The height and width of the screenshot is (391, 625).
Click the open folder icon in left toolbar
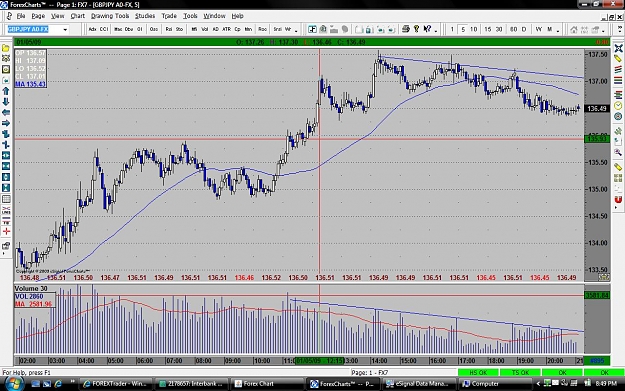pos(6,48)
